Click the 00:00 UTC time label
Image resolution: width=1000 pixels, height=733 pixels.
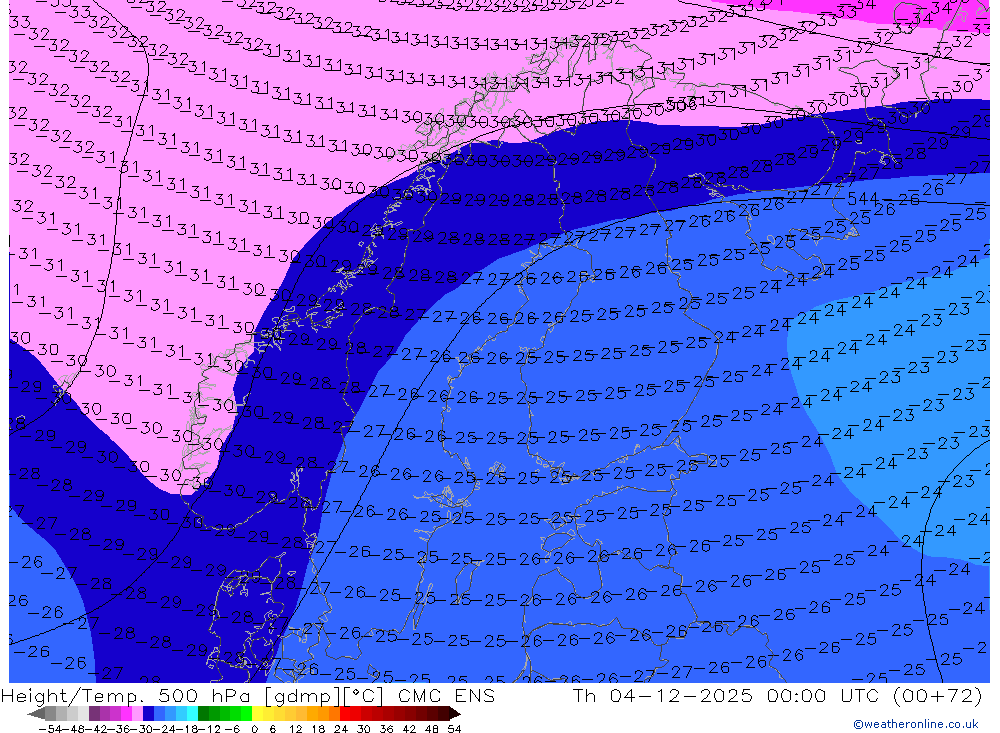pos(823,695)
